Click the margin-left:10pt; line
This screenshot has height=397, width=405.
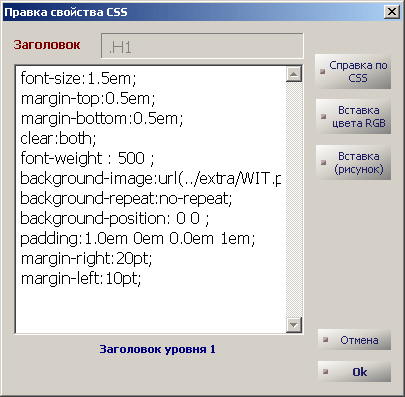[x=81, y=279]
